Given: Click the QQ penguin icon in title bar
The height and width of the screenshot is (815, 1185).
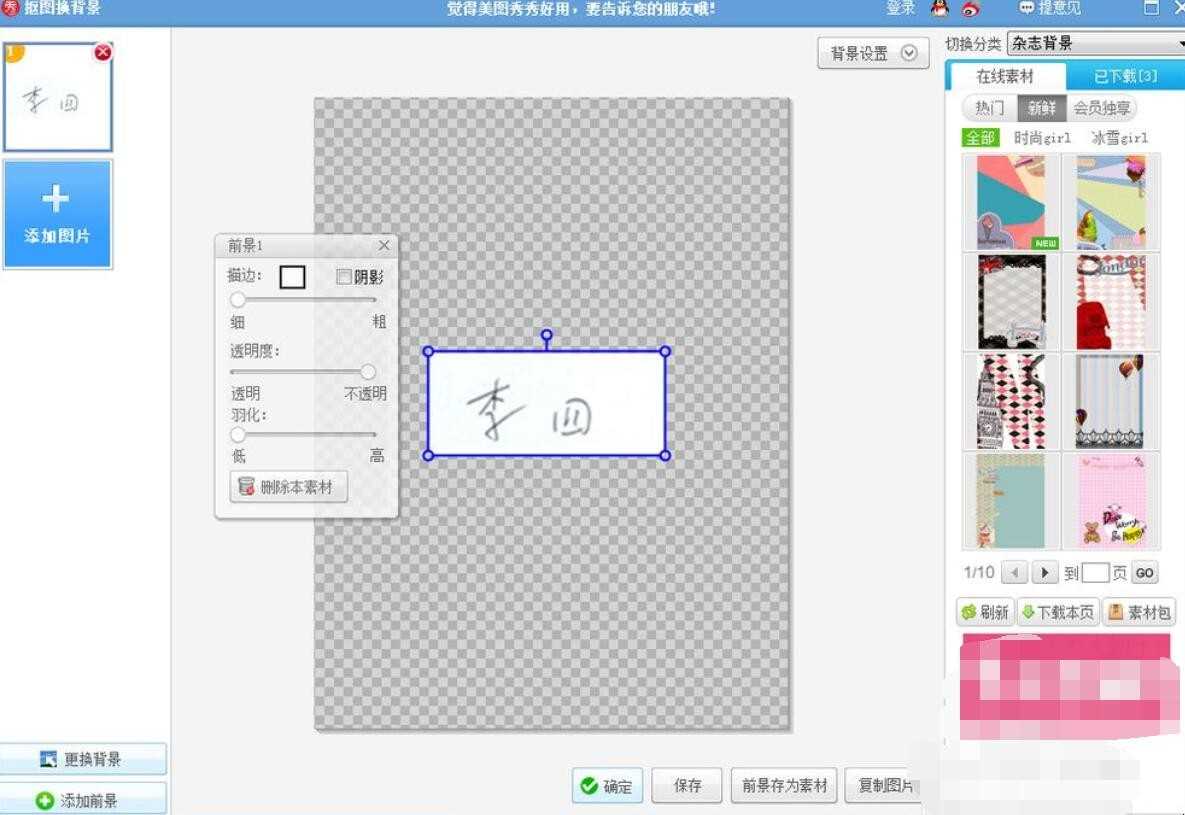Looking at the screenshot, I should 939,8.
